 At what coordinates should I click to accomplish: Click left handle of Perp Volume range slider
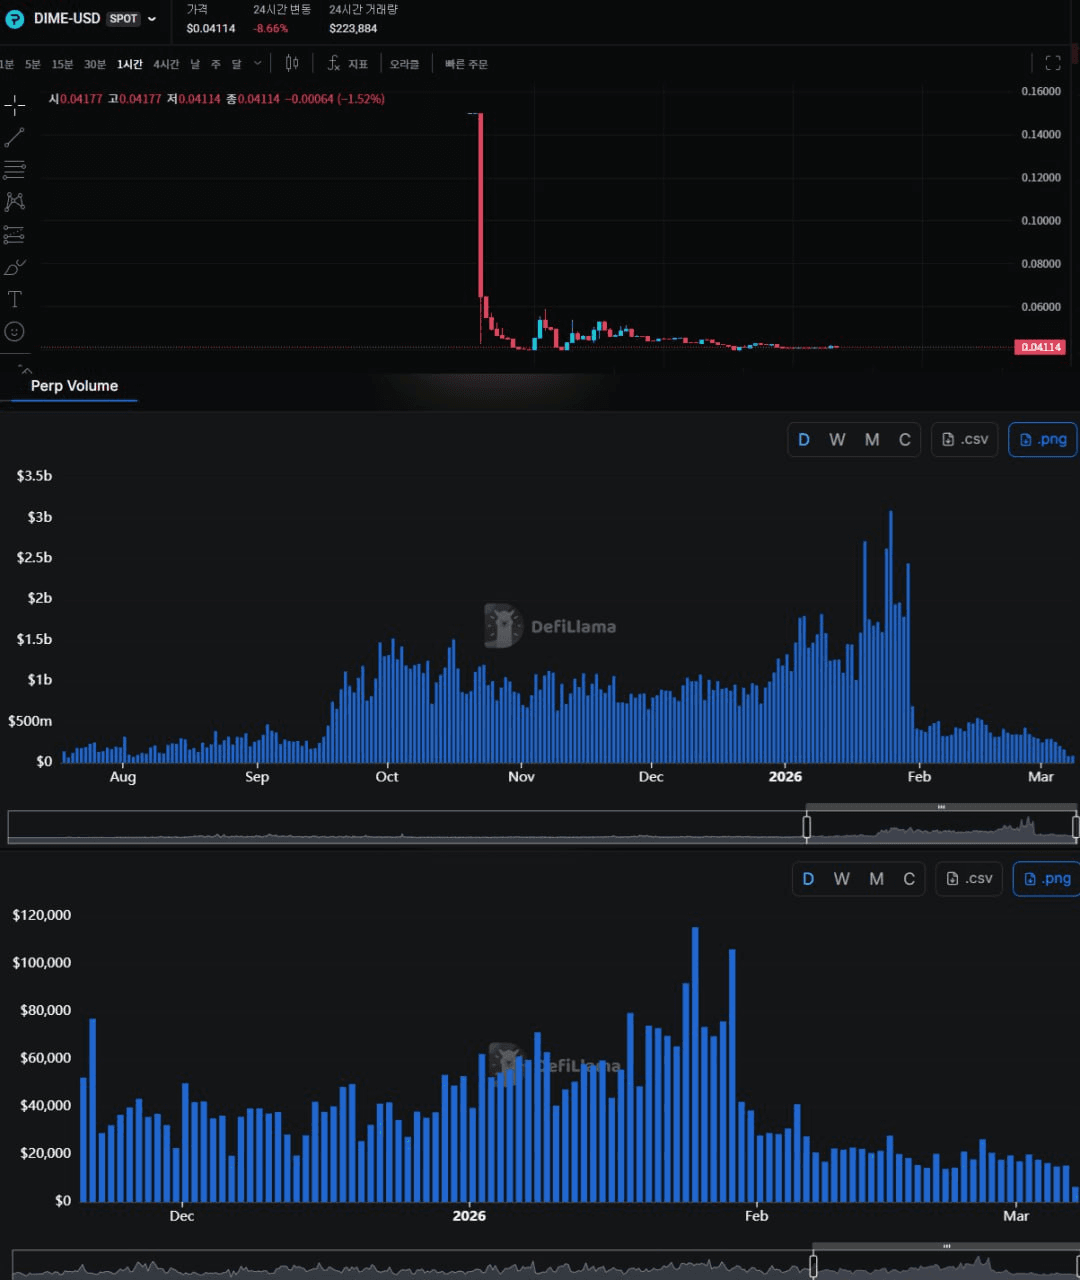807,826
